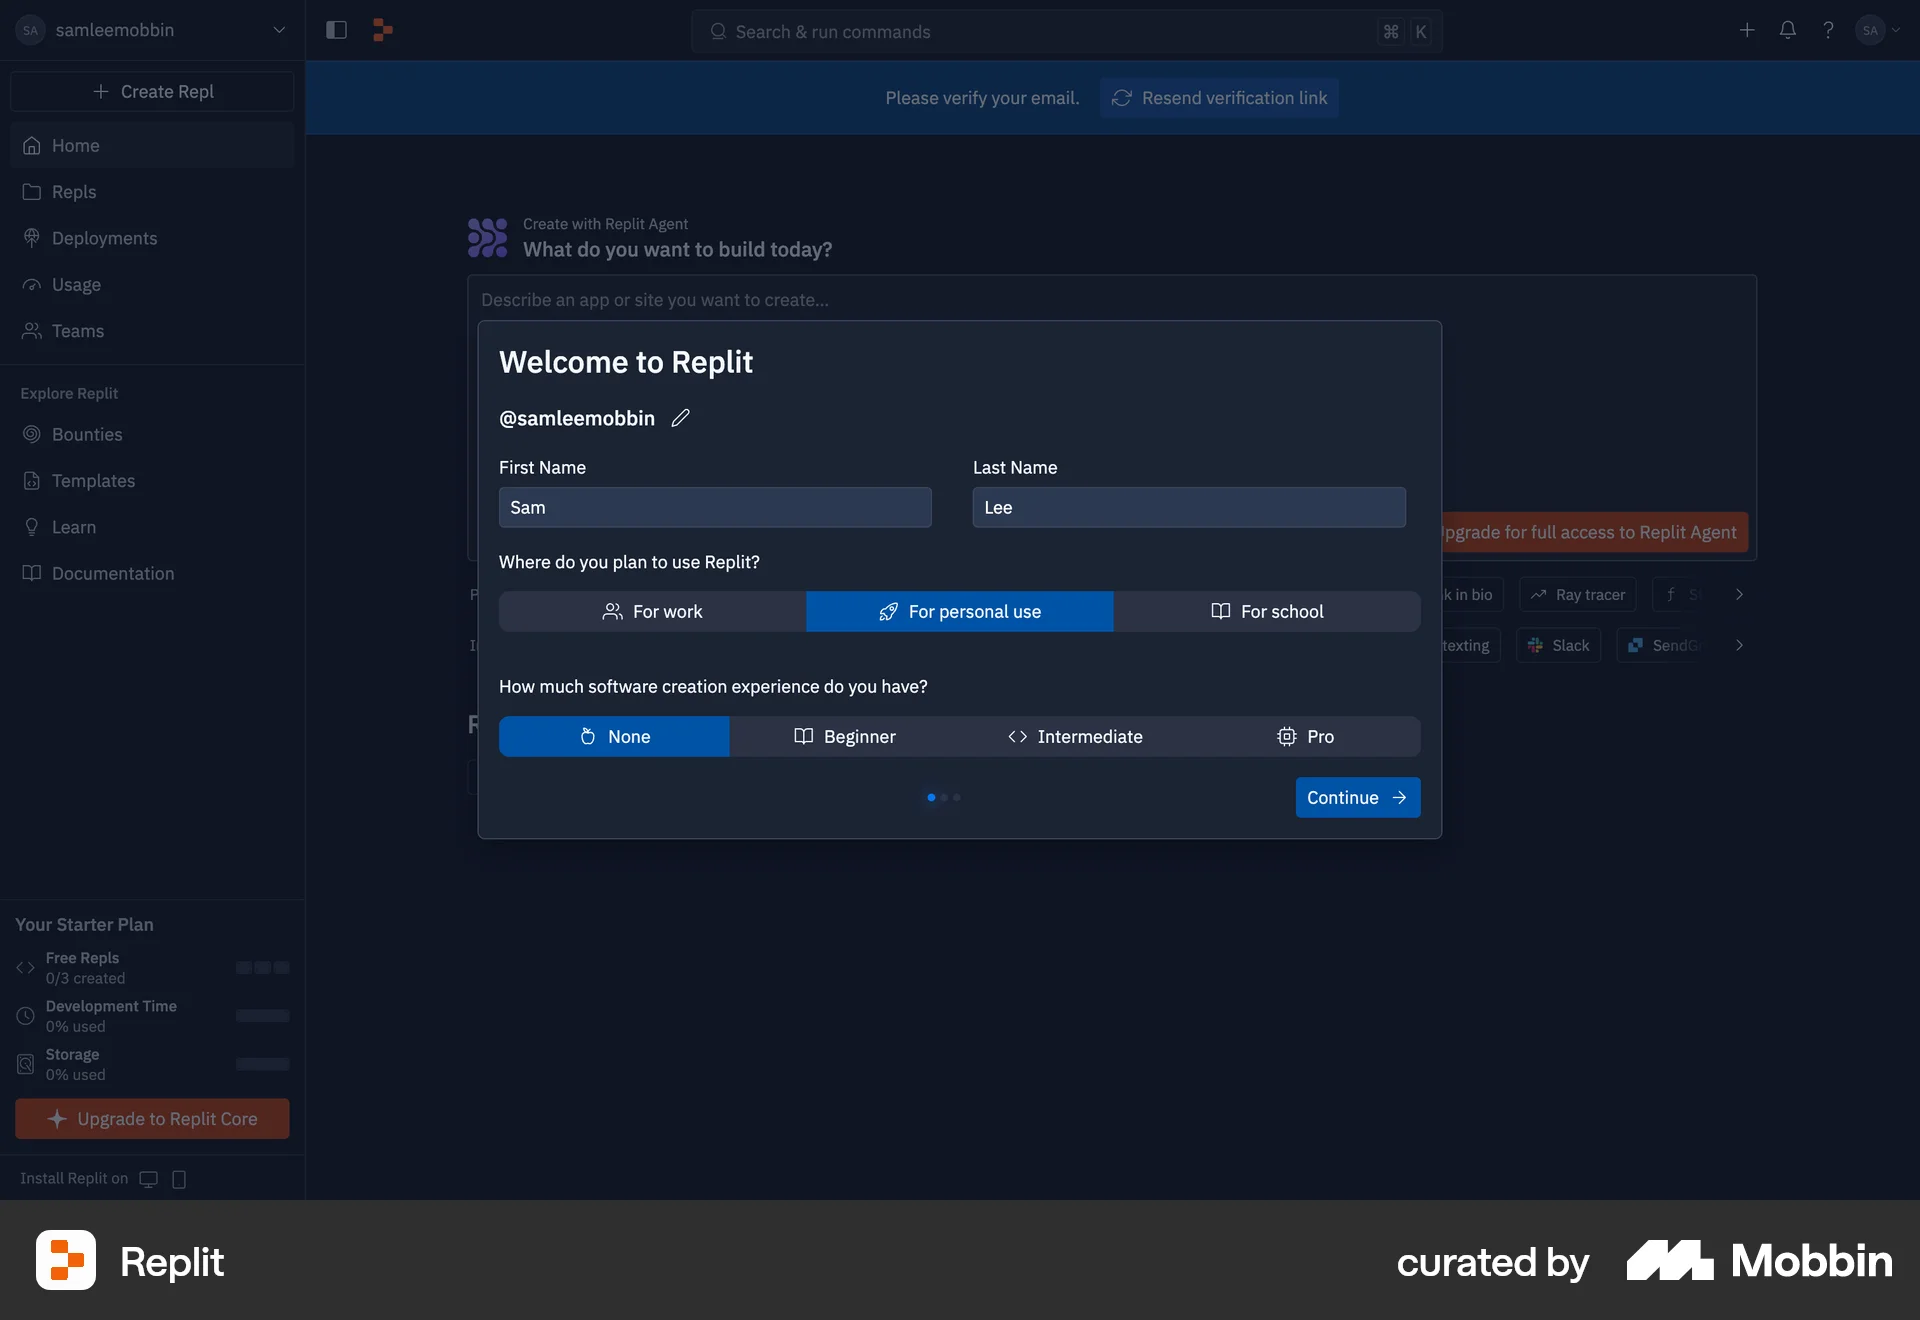This screenshot has width=1920, height=1320.
Task: Expand more integrations with the right chevron
Action: [x=1739, y=645]
